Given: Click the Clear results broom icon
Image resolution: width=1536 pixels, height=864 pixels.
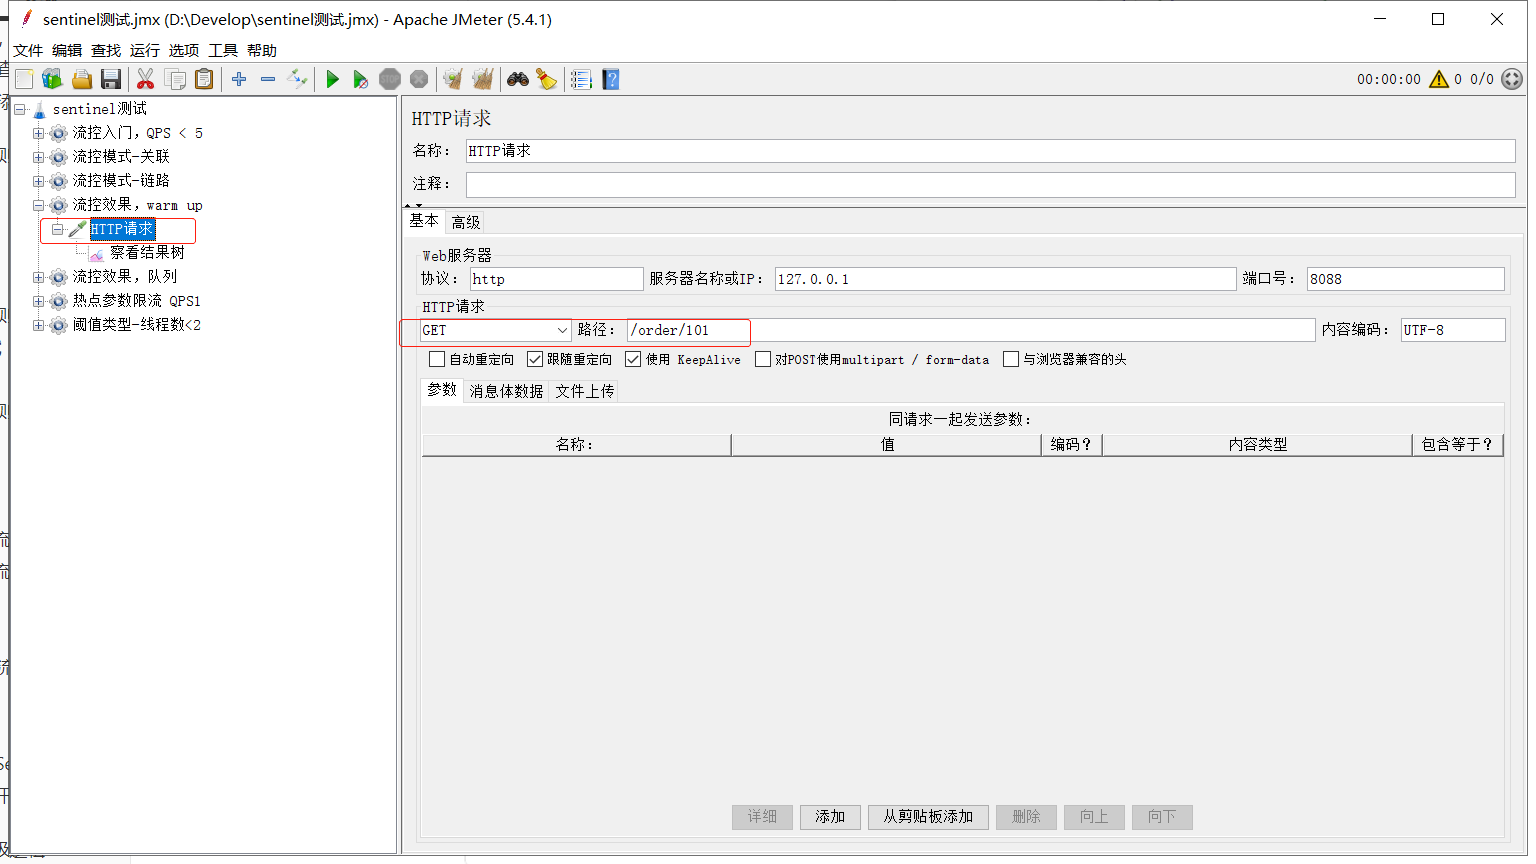Looking at the screenshot, I should coord(454,79).
